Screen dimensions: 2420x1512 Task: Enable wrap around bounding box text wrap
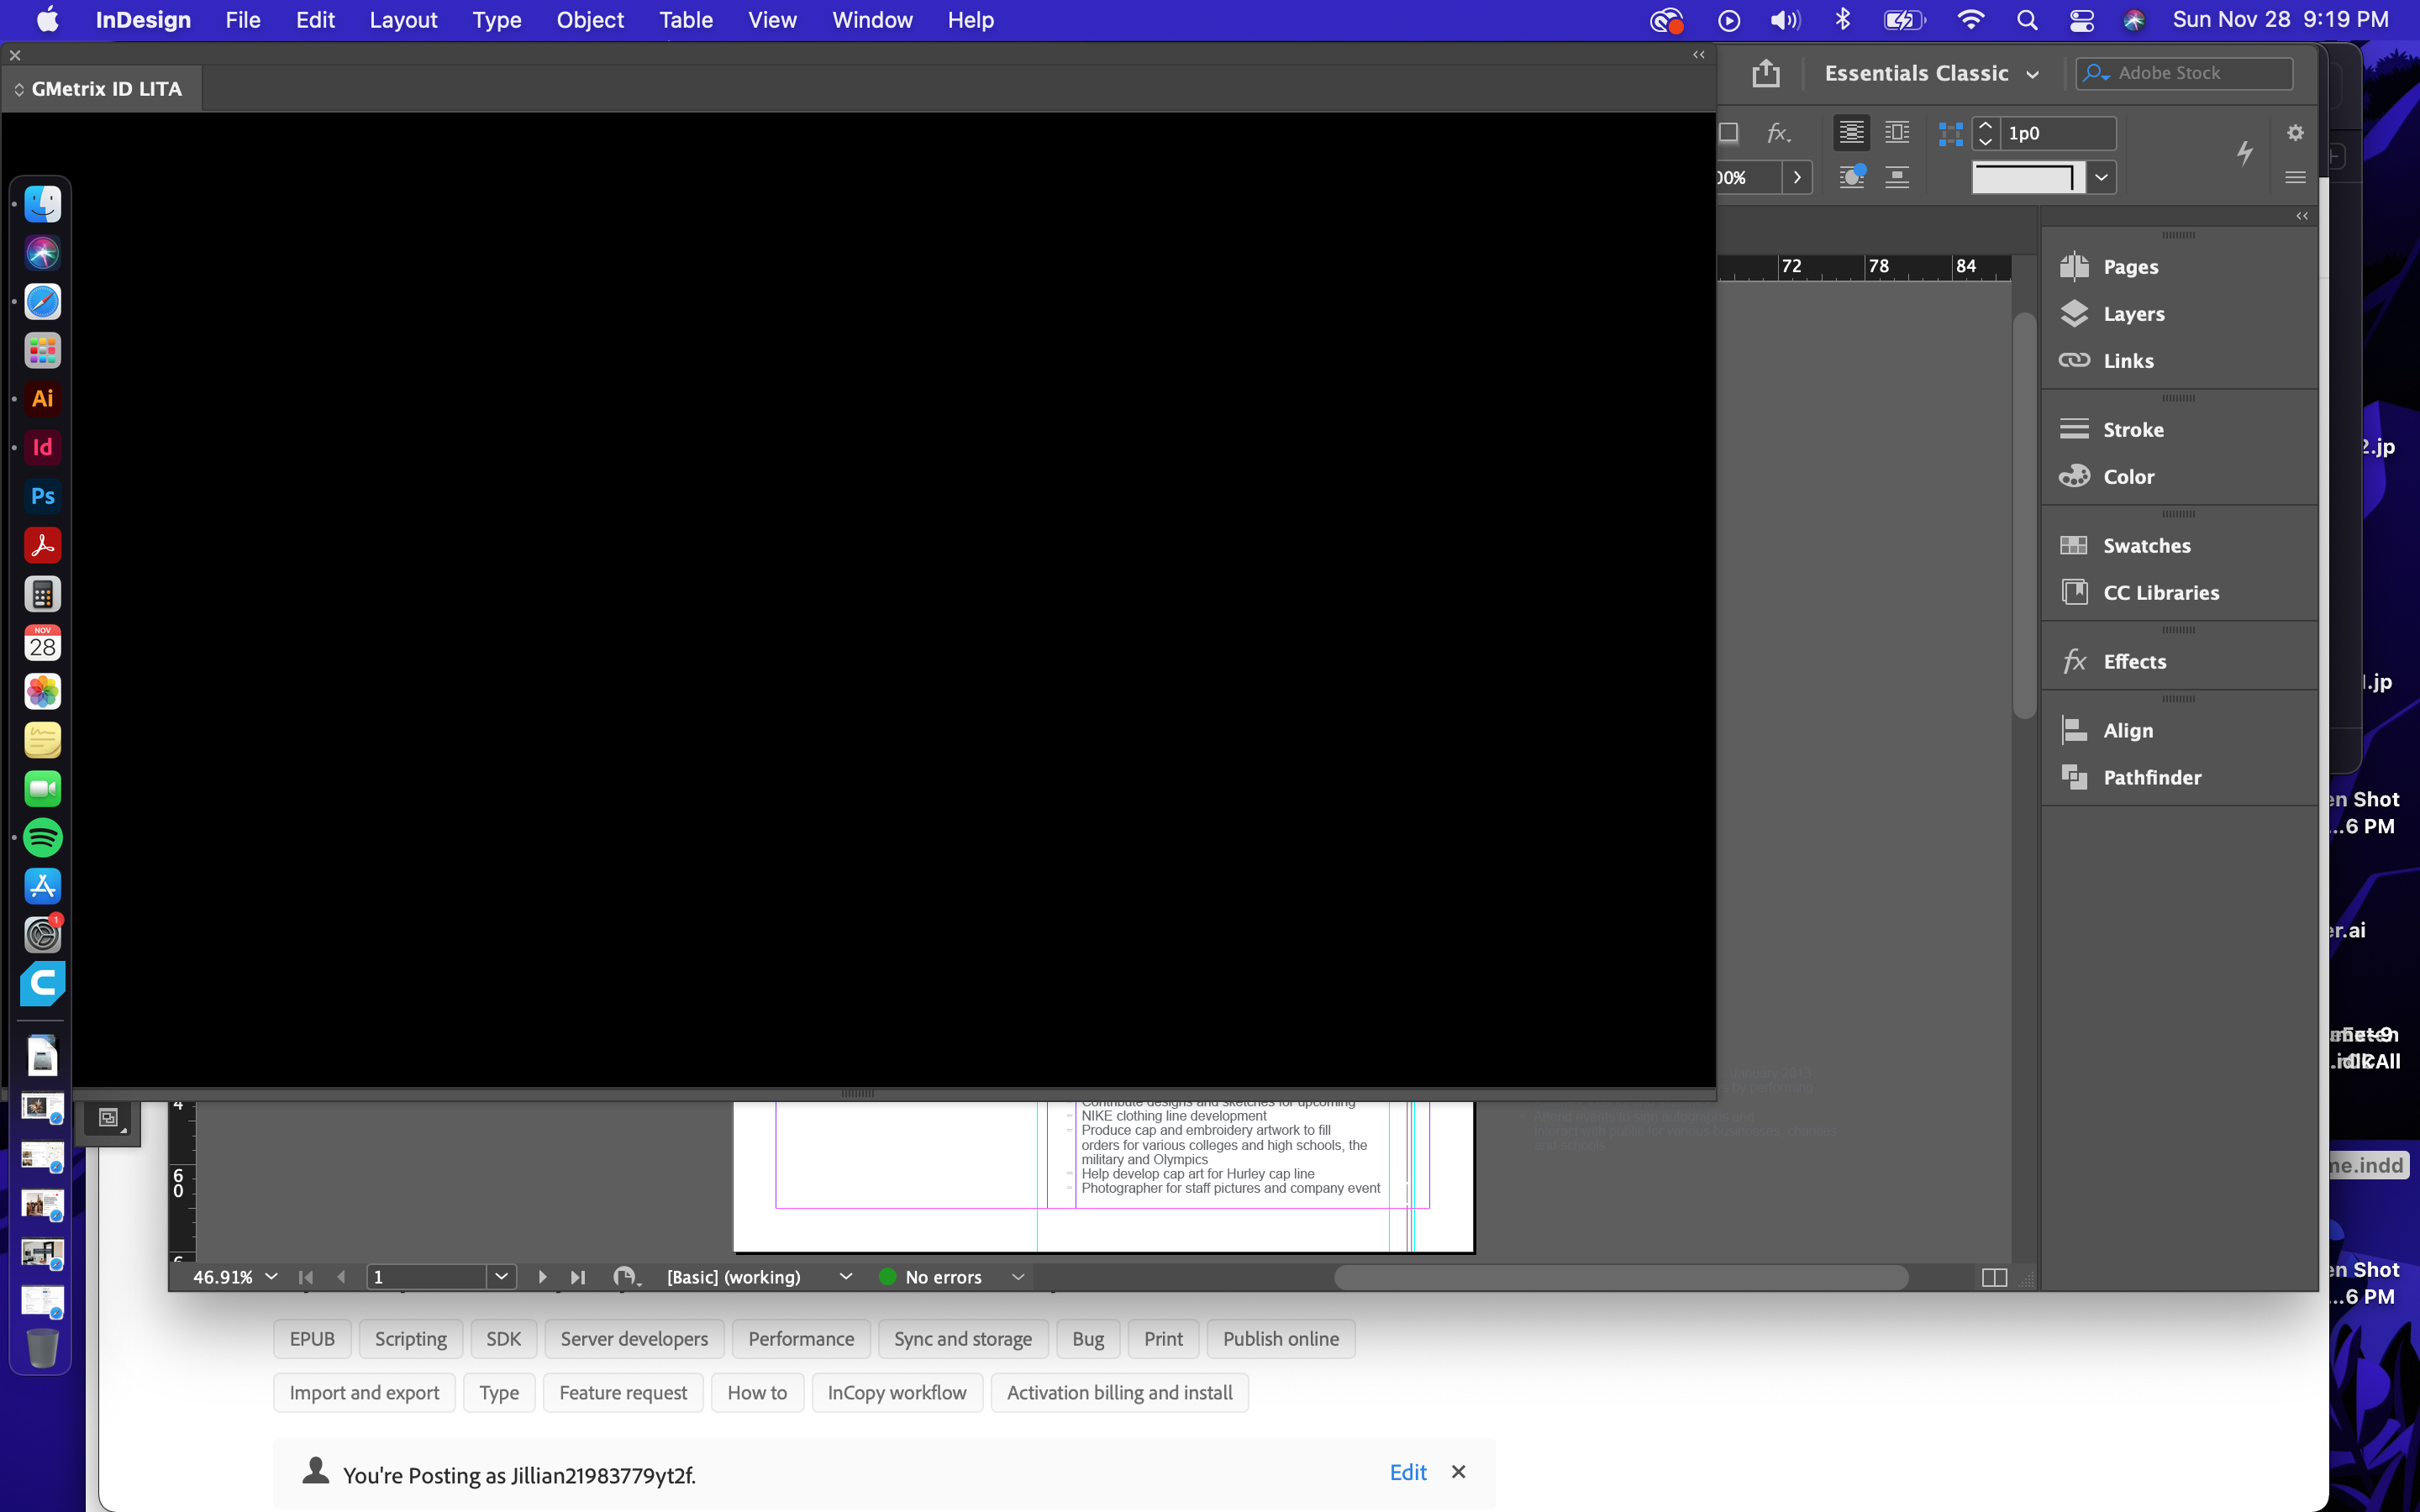pyautogui.click(x=1850, y=131)
